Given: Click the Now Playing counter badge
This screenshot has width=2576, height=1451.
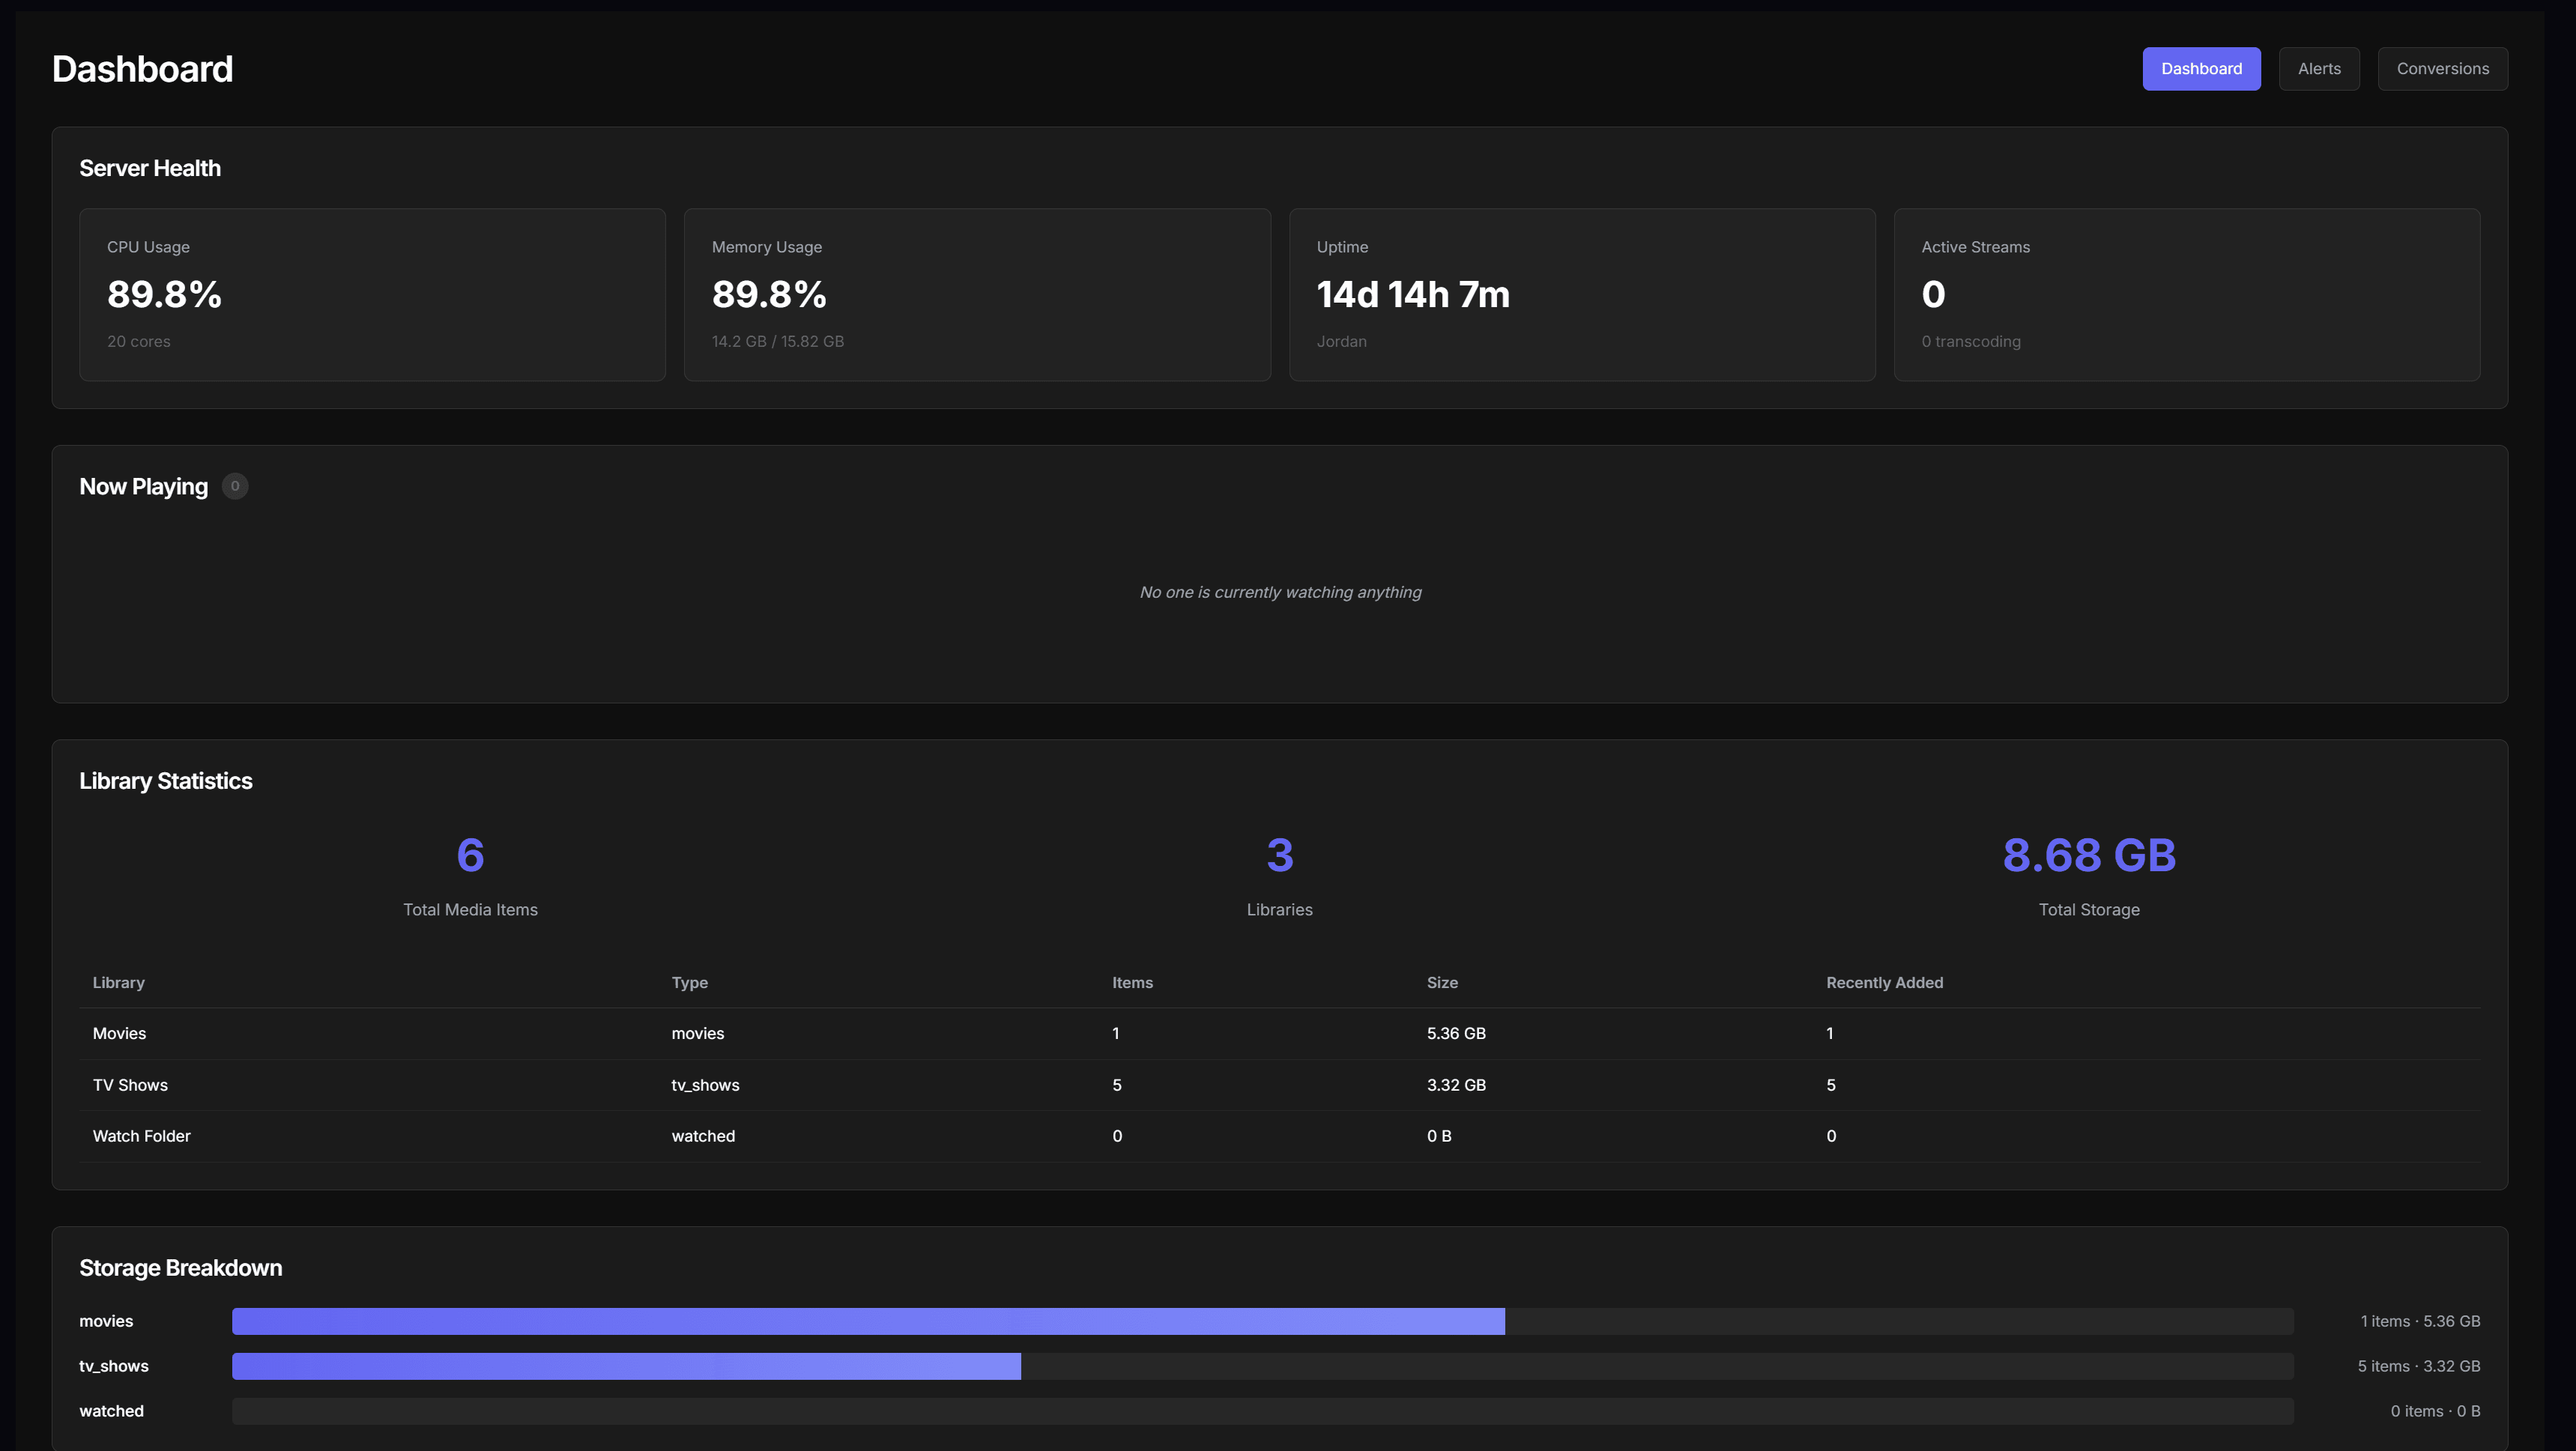Looking at the screenshot, I should 234,486.
